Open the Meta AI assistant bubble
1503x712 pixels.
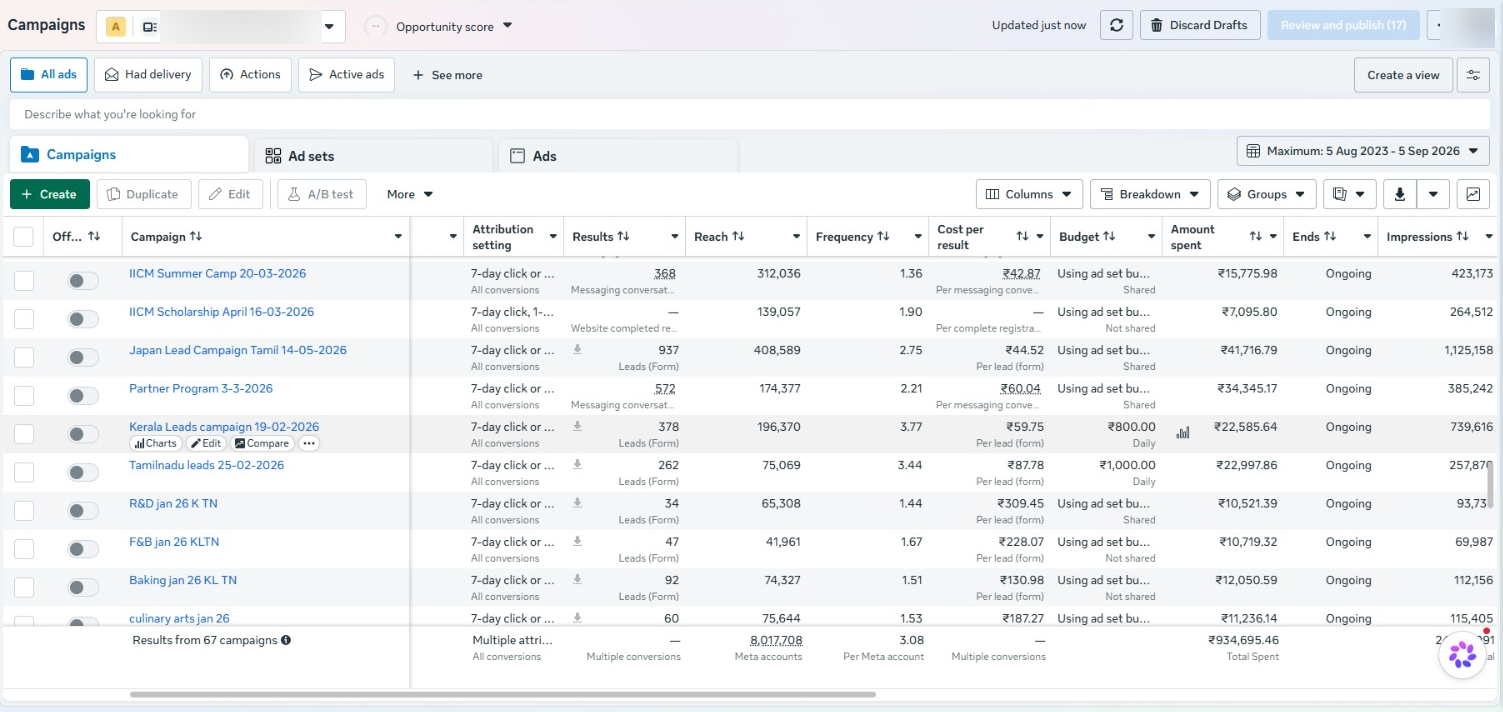[x=1462, y=655]
